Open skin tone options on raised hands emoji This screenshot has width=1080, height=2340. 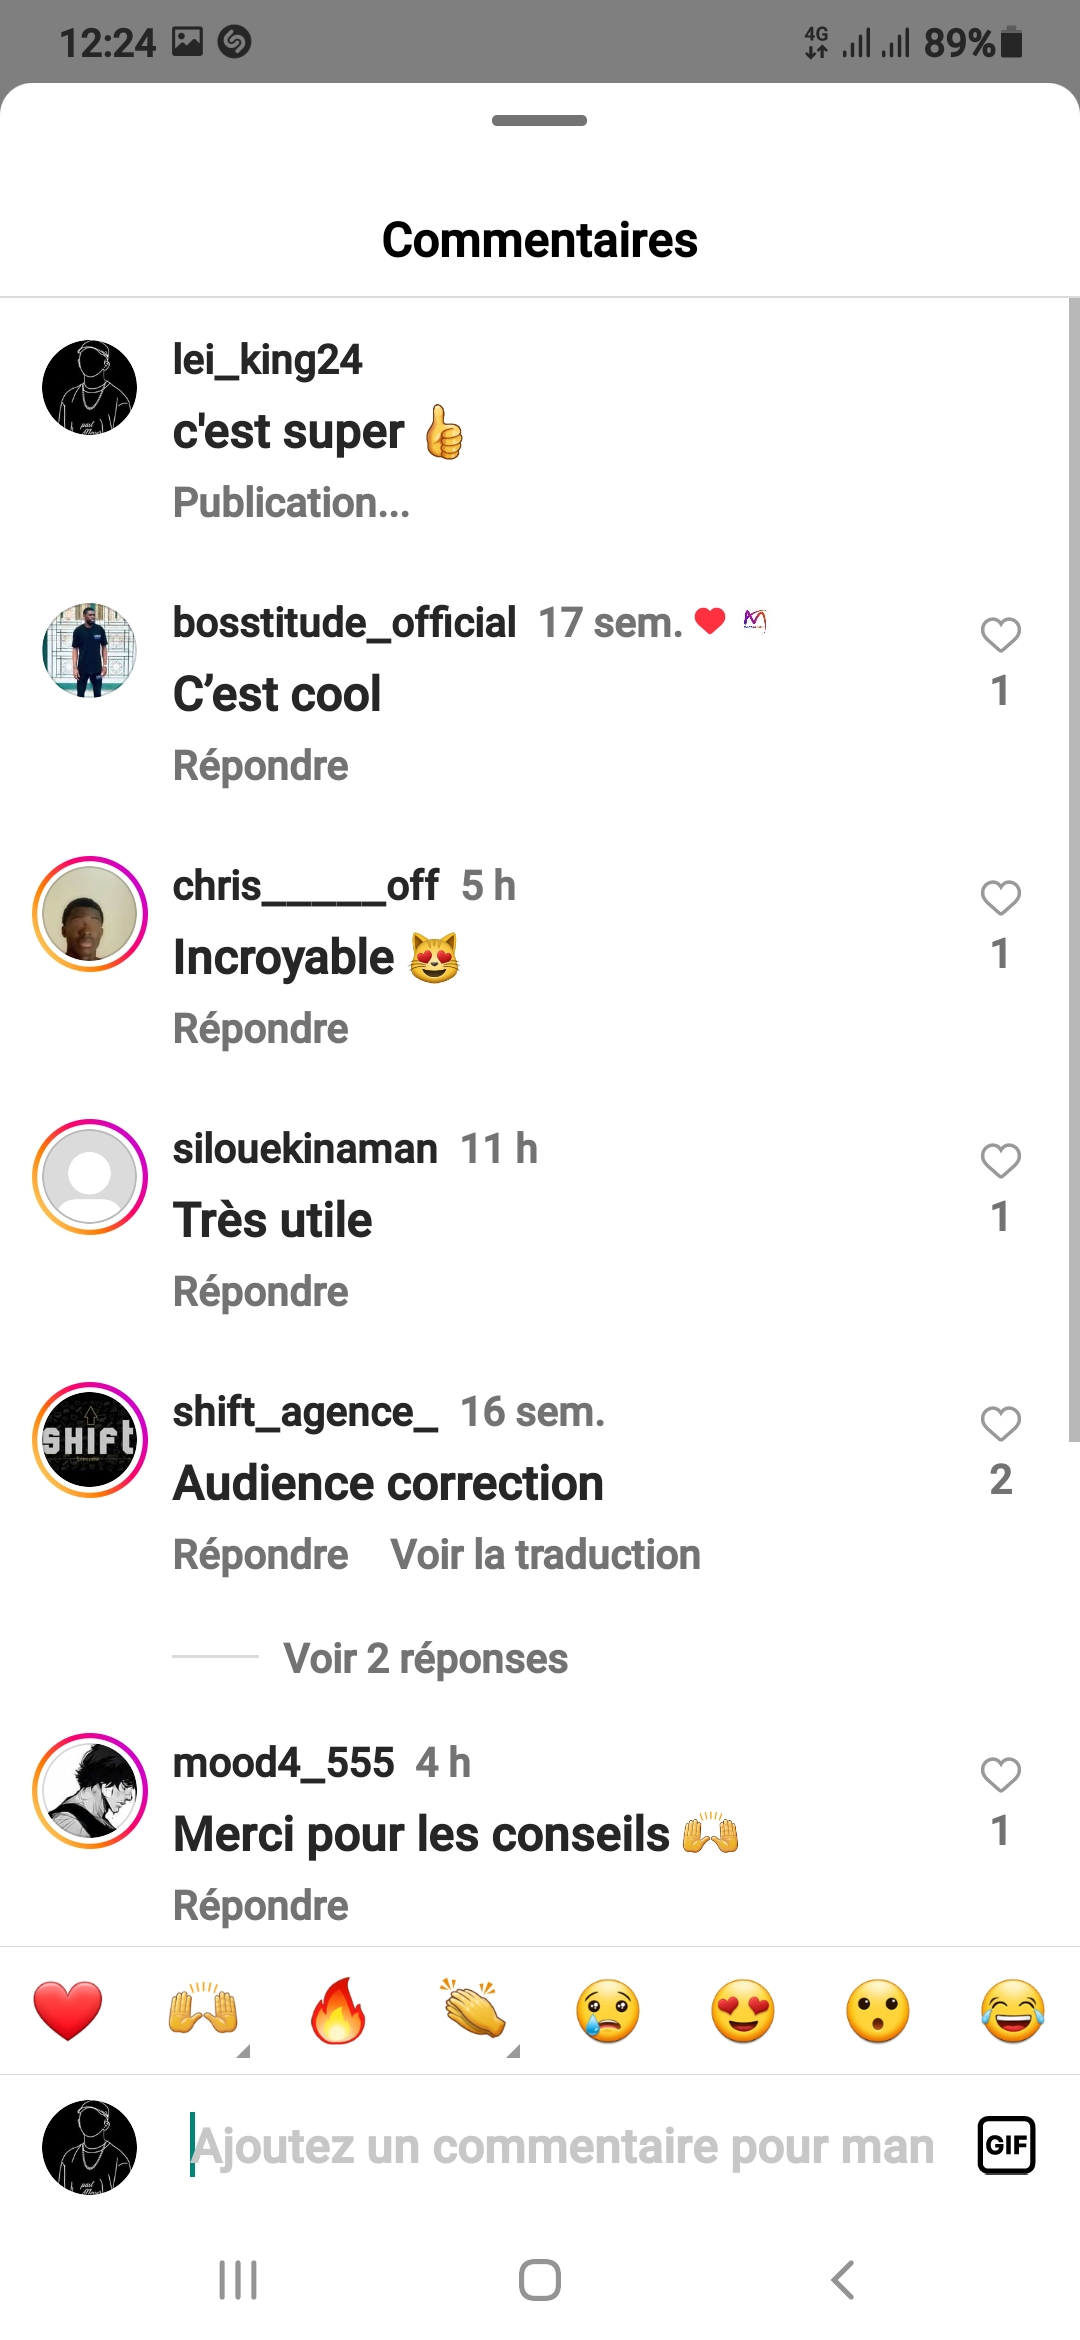pos(242,2050)
